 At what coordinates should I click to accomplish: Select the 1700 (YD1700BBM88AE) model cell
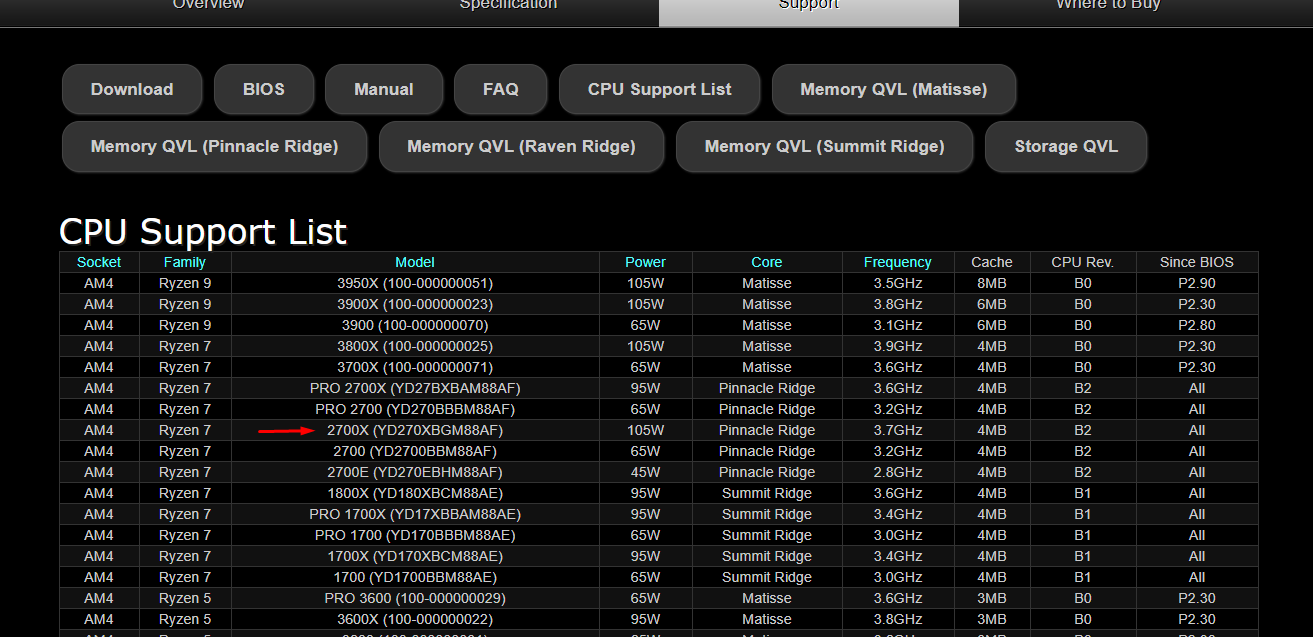pyautogui.click(x=415, y=577)
